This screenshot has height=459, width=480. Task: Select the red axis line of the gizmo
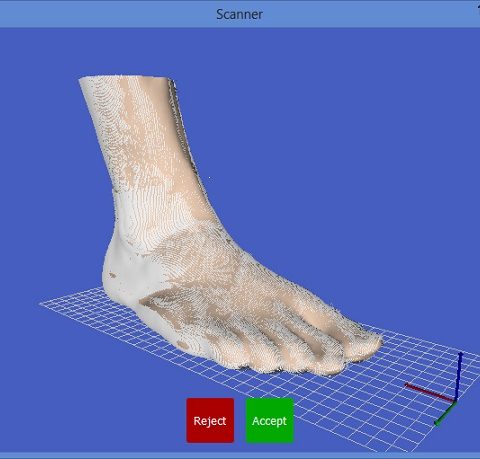pos(429,392)
